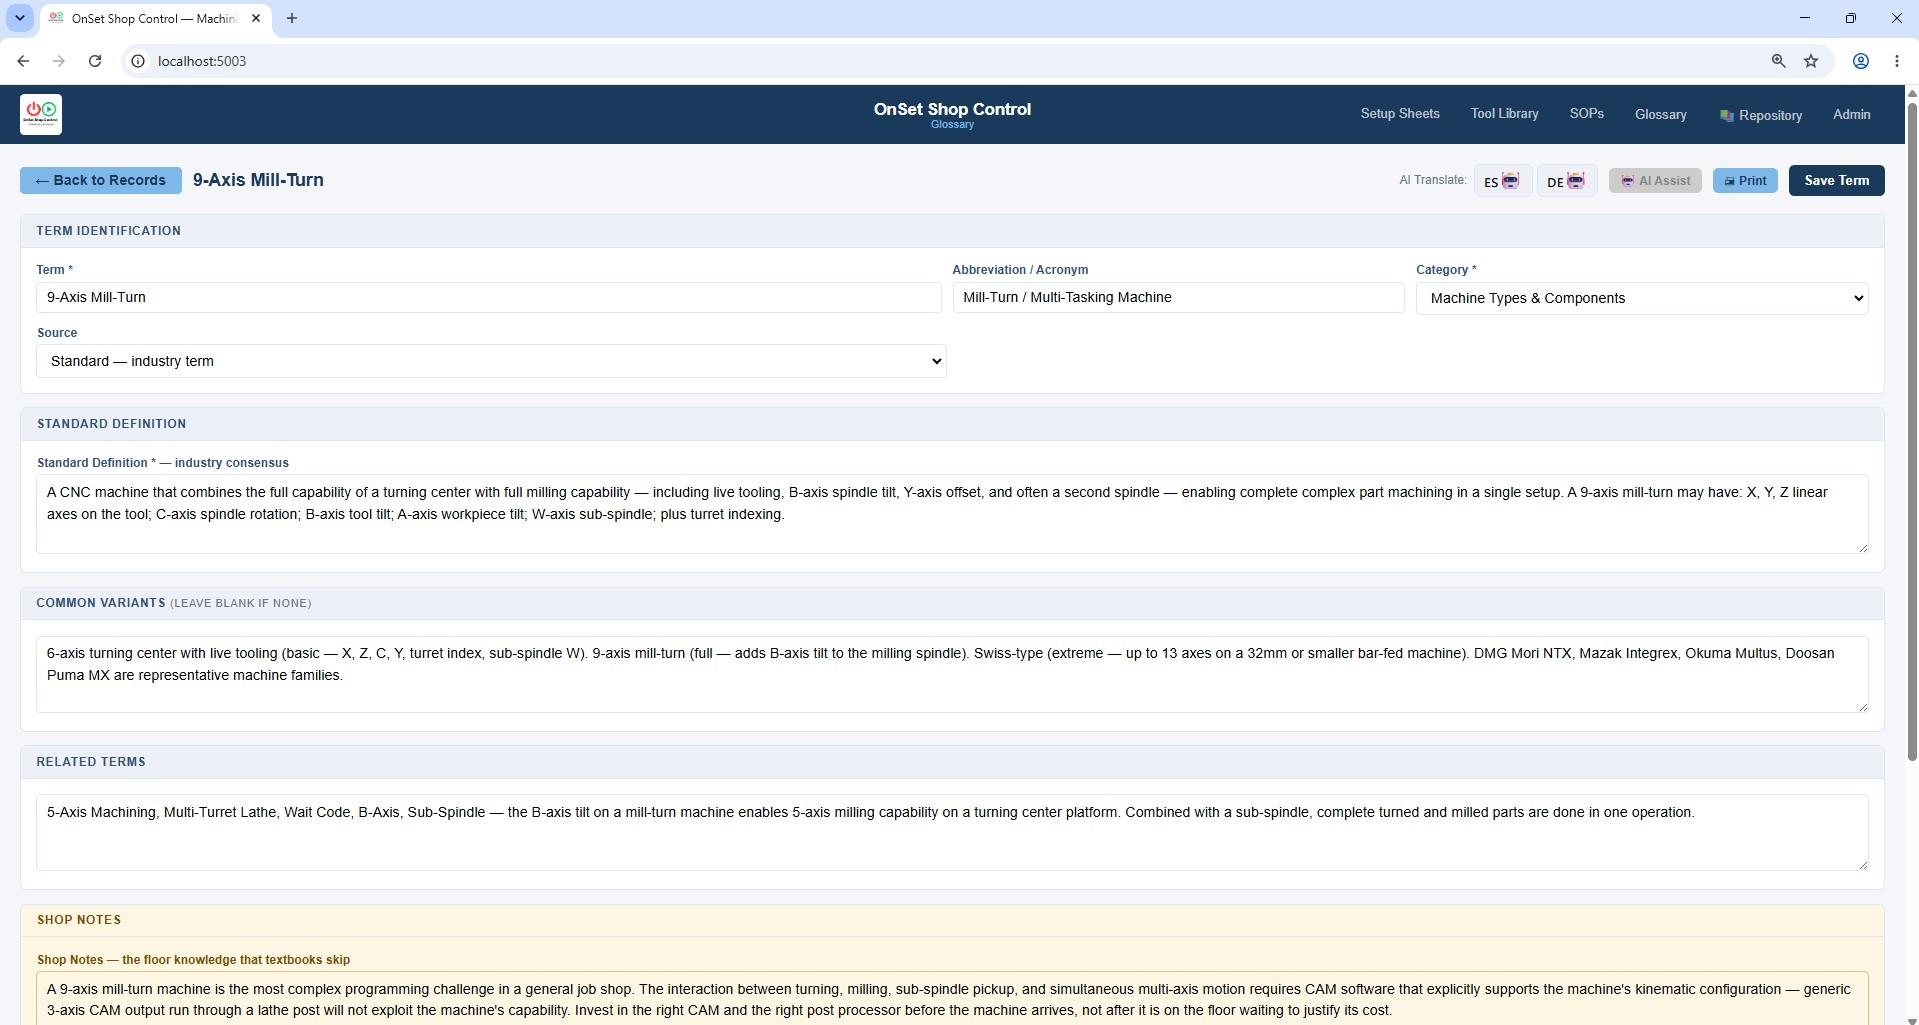Image resolution: width=1919 pixels, height=1025 pixels.
Task: Open Admin in the top navigation
Action: coord(1851,115)
